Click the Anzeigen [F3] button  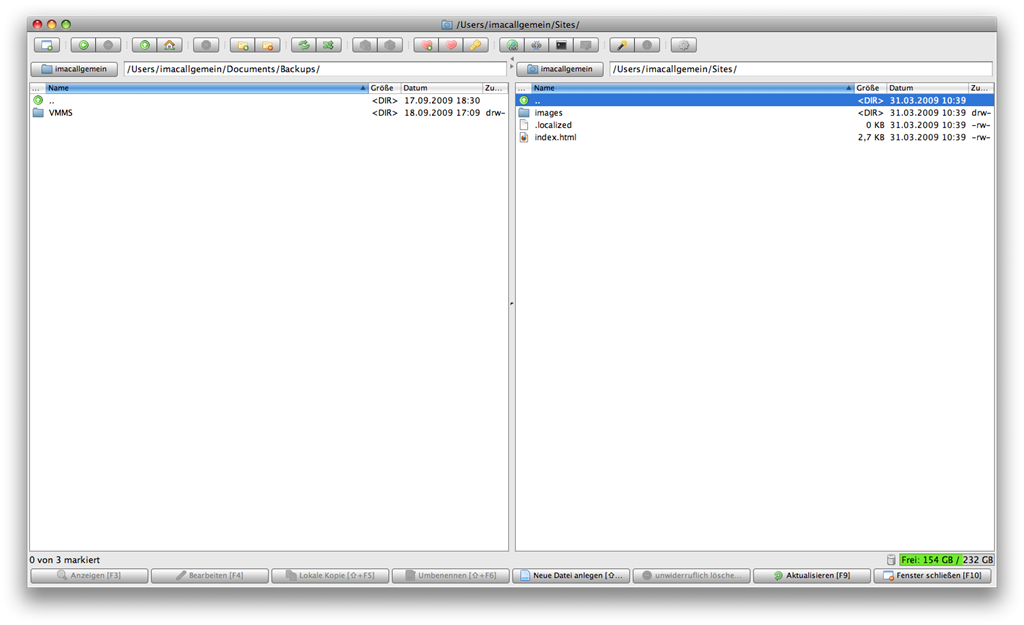point(89,575)
